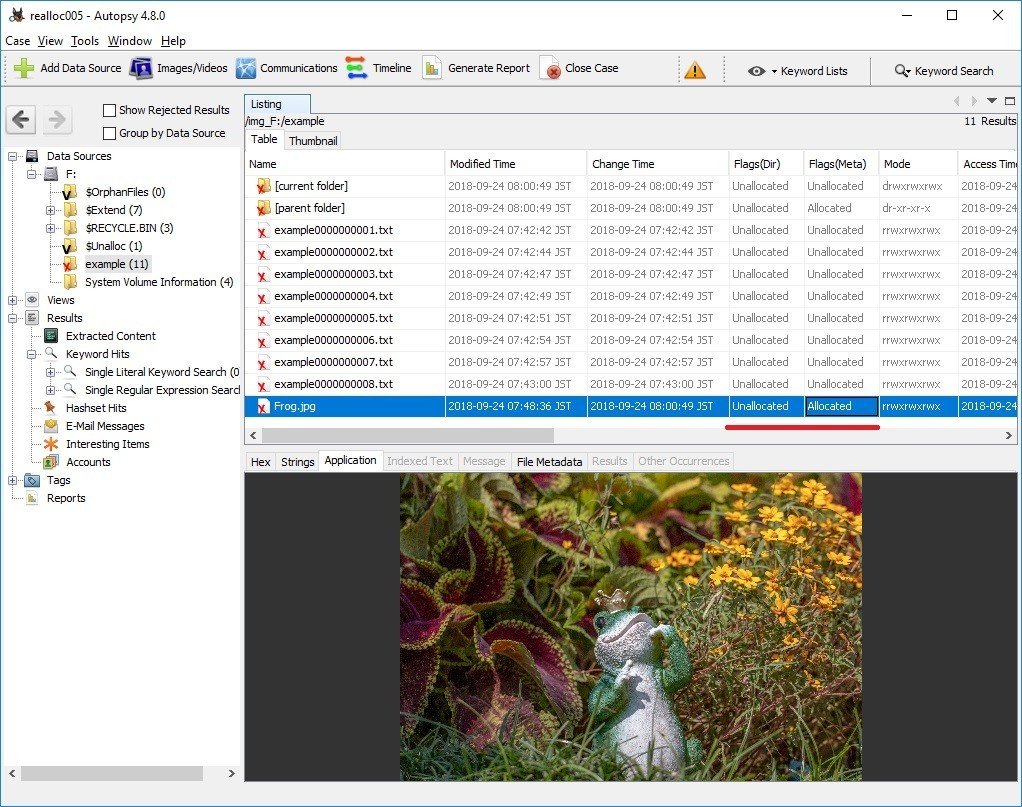
Task: Switch to the Strings tab
Action: pyautogui.click(x=297, y=462)
